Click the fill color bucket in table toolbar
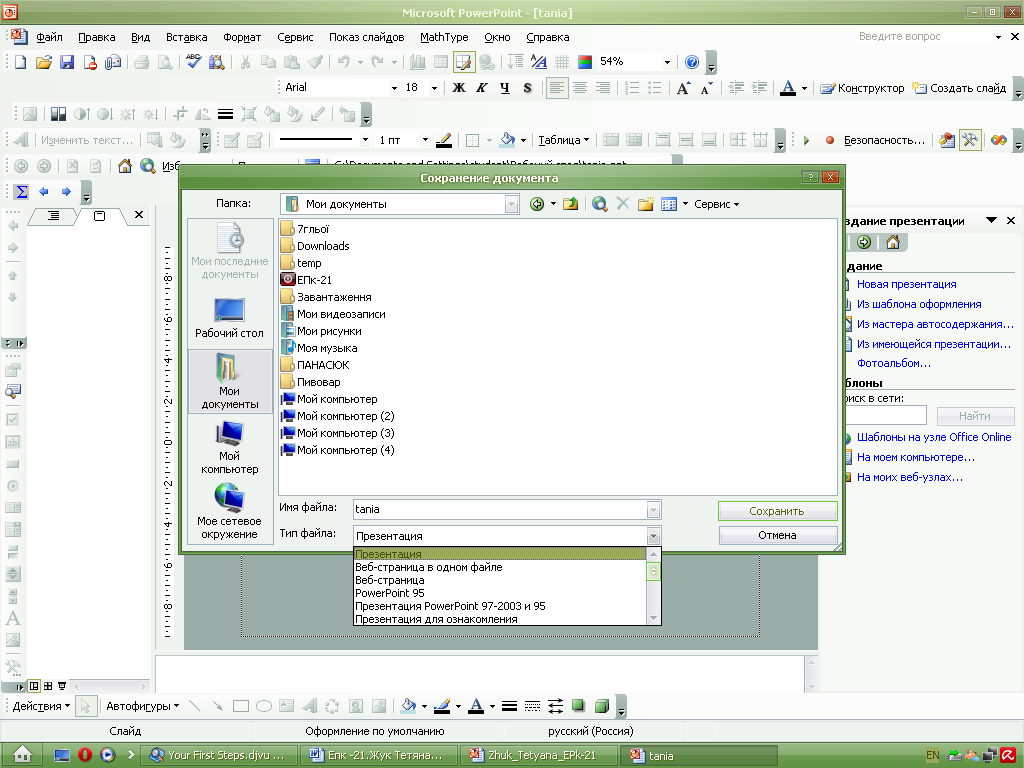 [508, 140]
